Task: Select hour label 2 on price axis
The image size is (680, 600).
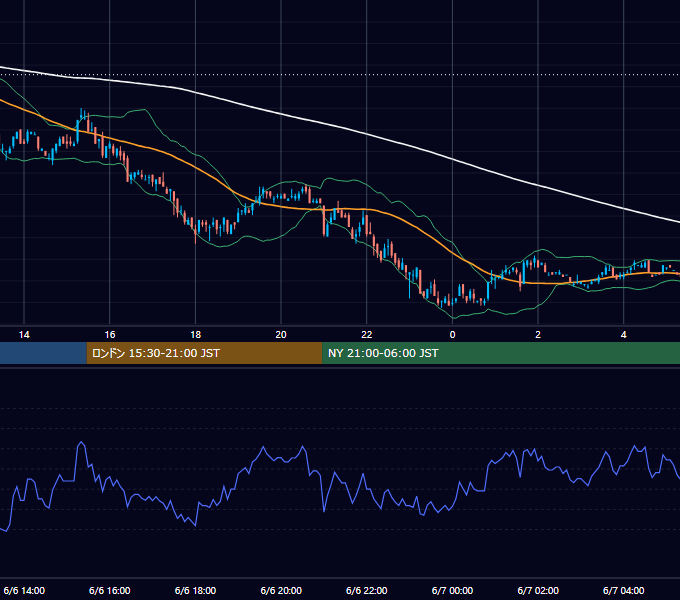Action: pos(538,335)
